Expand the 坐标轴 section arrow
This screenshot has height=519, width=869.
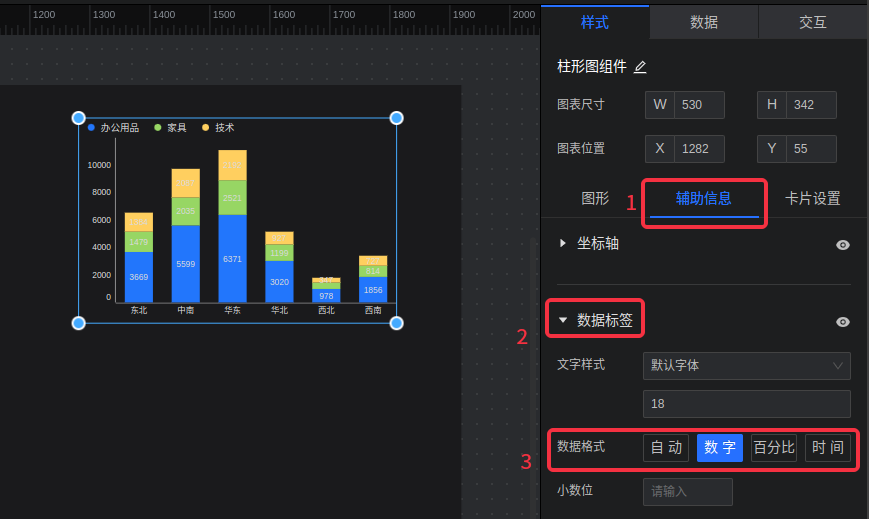563,243
